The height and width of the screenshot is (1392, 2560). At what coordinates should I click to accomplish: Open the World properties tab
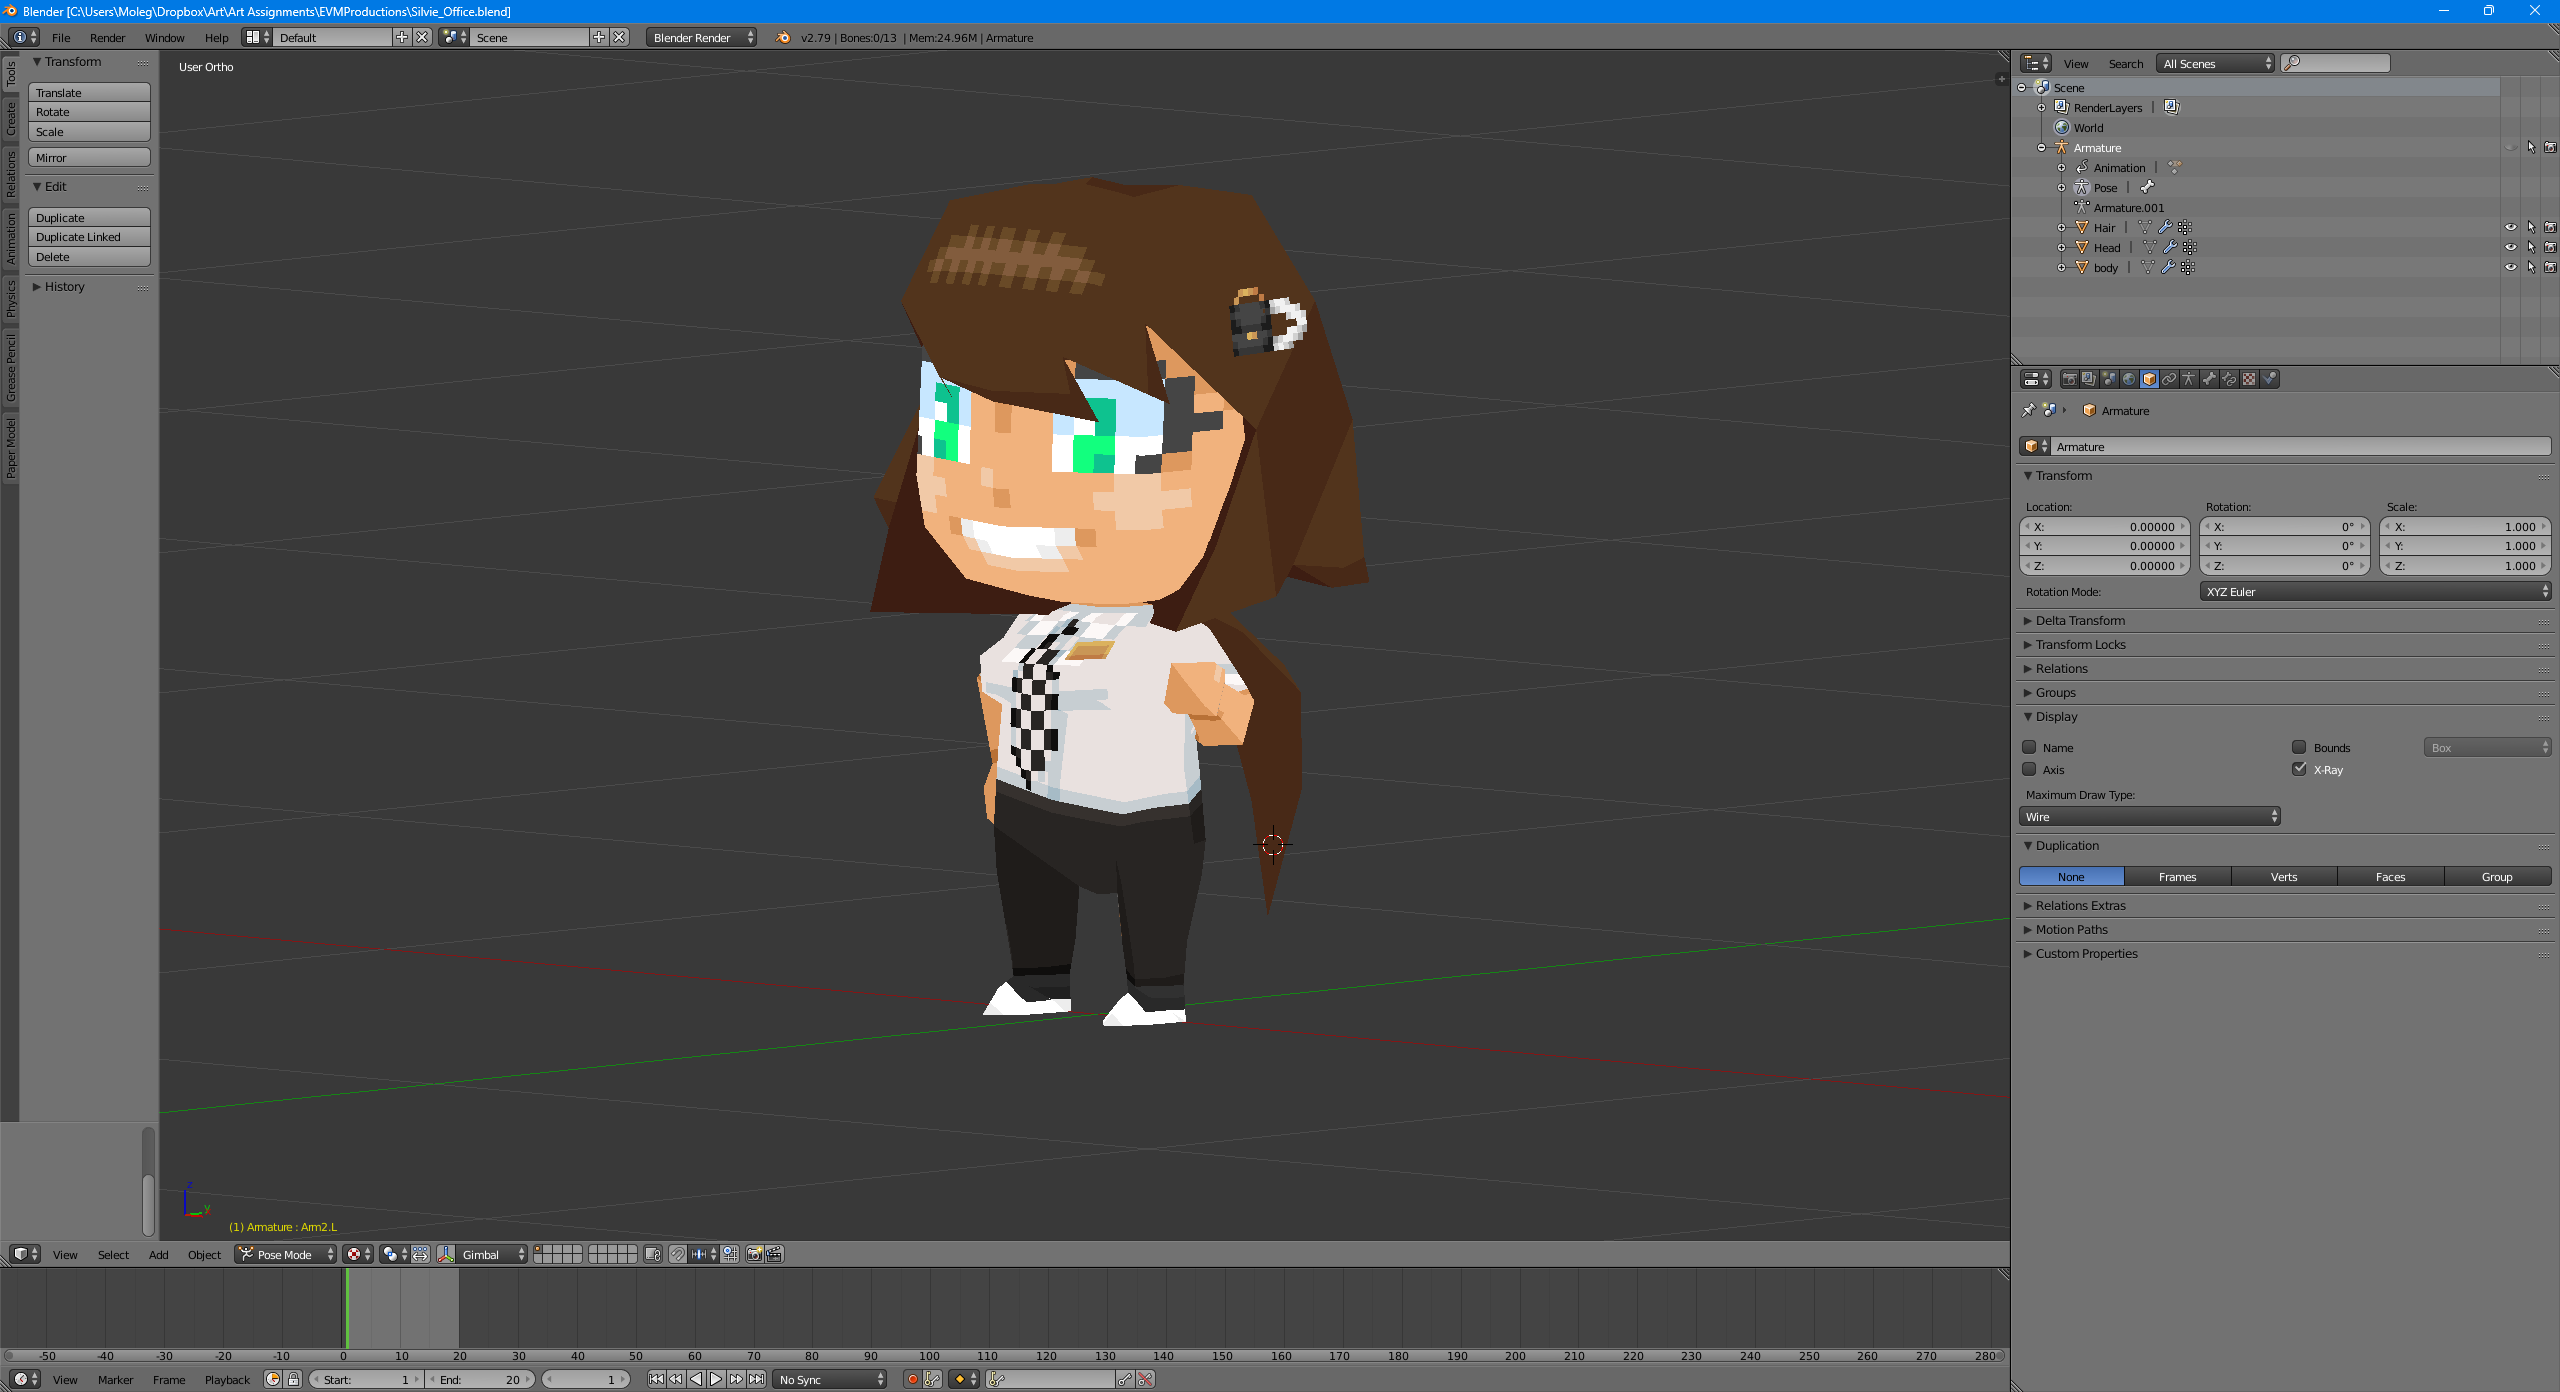[2129, 379]
